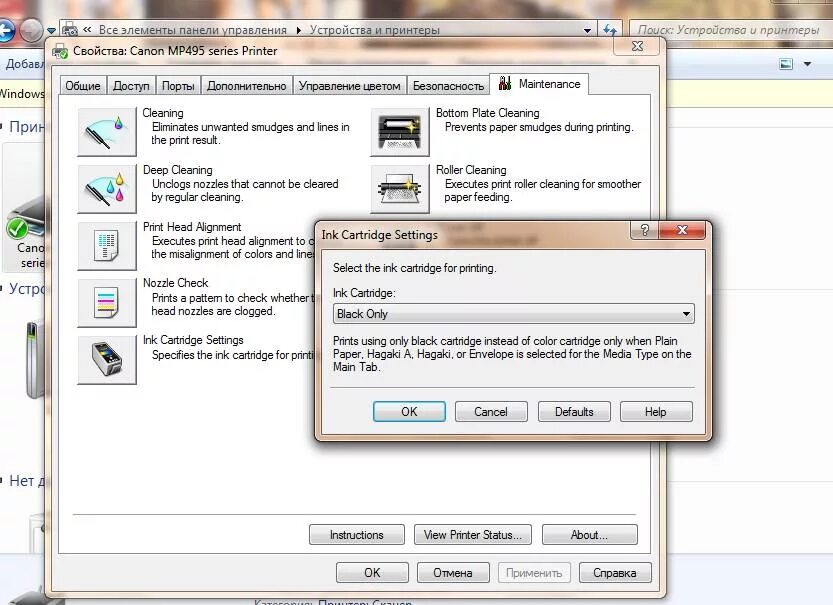Click the Explorer forward navigation arrow
This screenshot has height=605, width=833.
tap(31, 30)
